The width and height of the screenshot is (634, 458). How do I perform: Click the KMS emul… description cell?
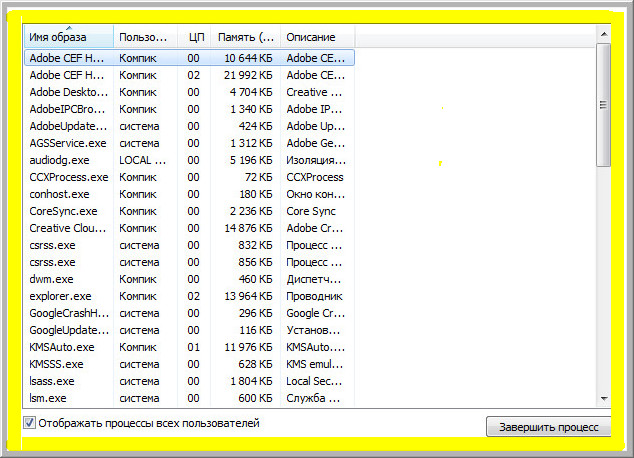pos(314,364)
